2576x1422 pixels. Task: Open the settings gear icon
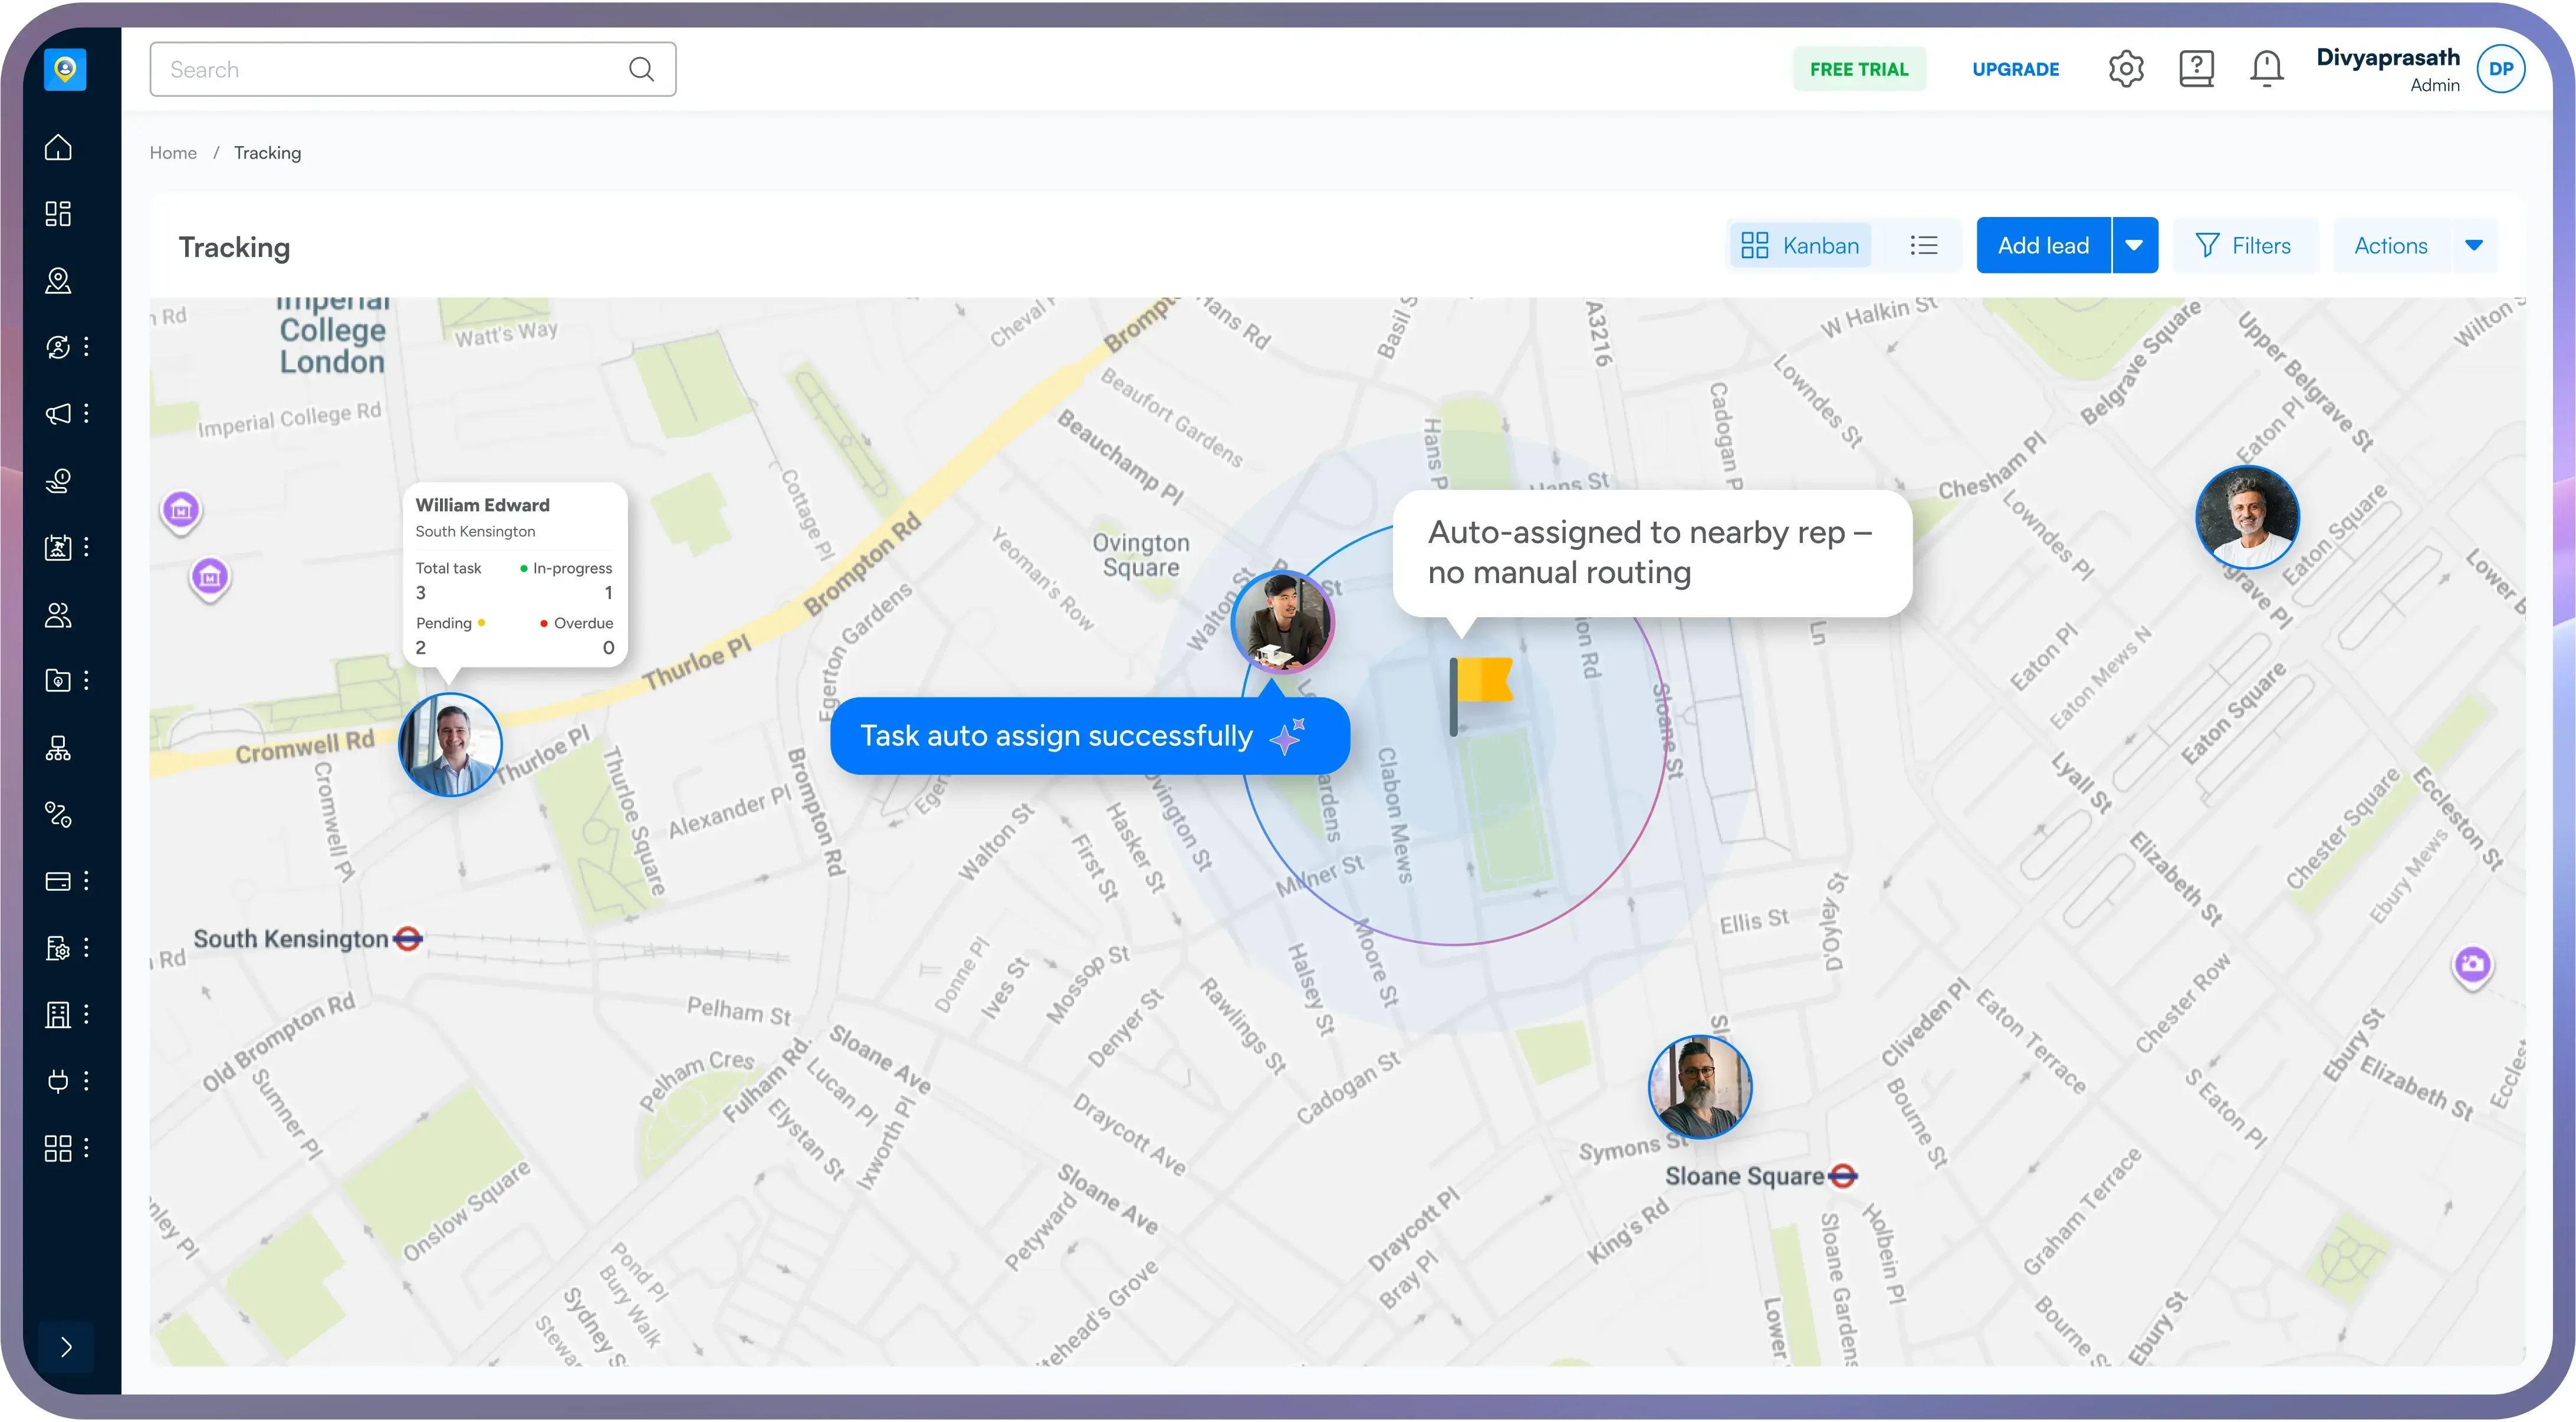(2126, 69)
